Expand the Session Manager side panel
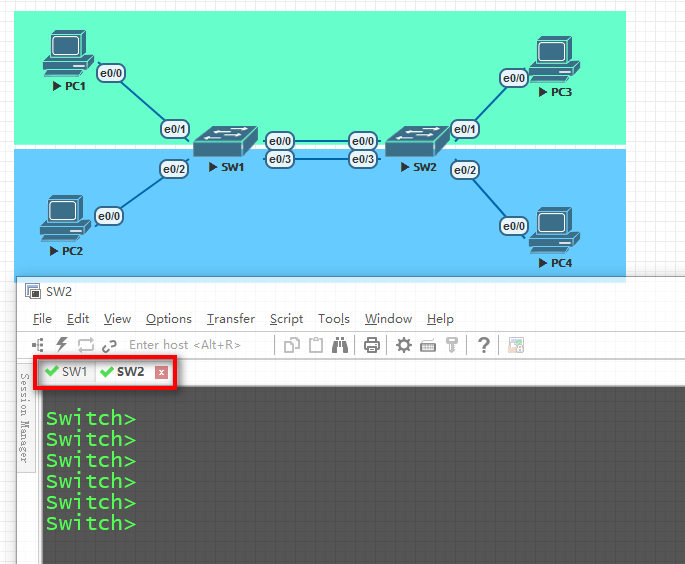Viewport: 685px width, 564px height. (25, 418)
